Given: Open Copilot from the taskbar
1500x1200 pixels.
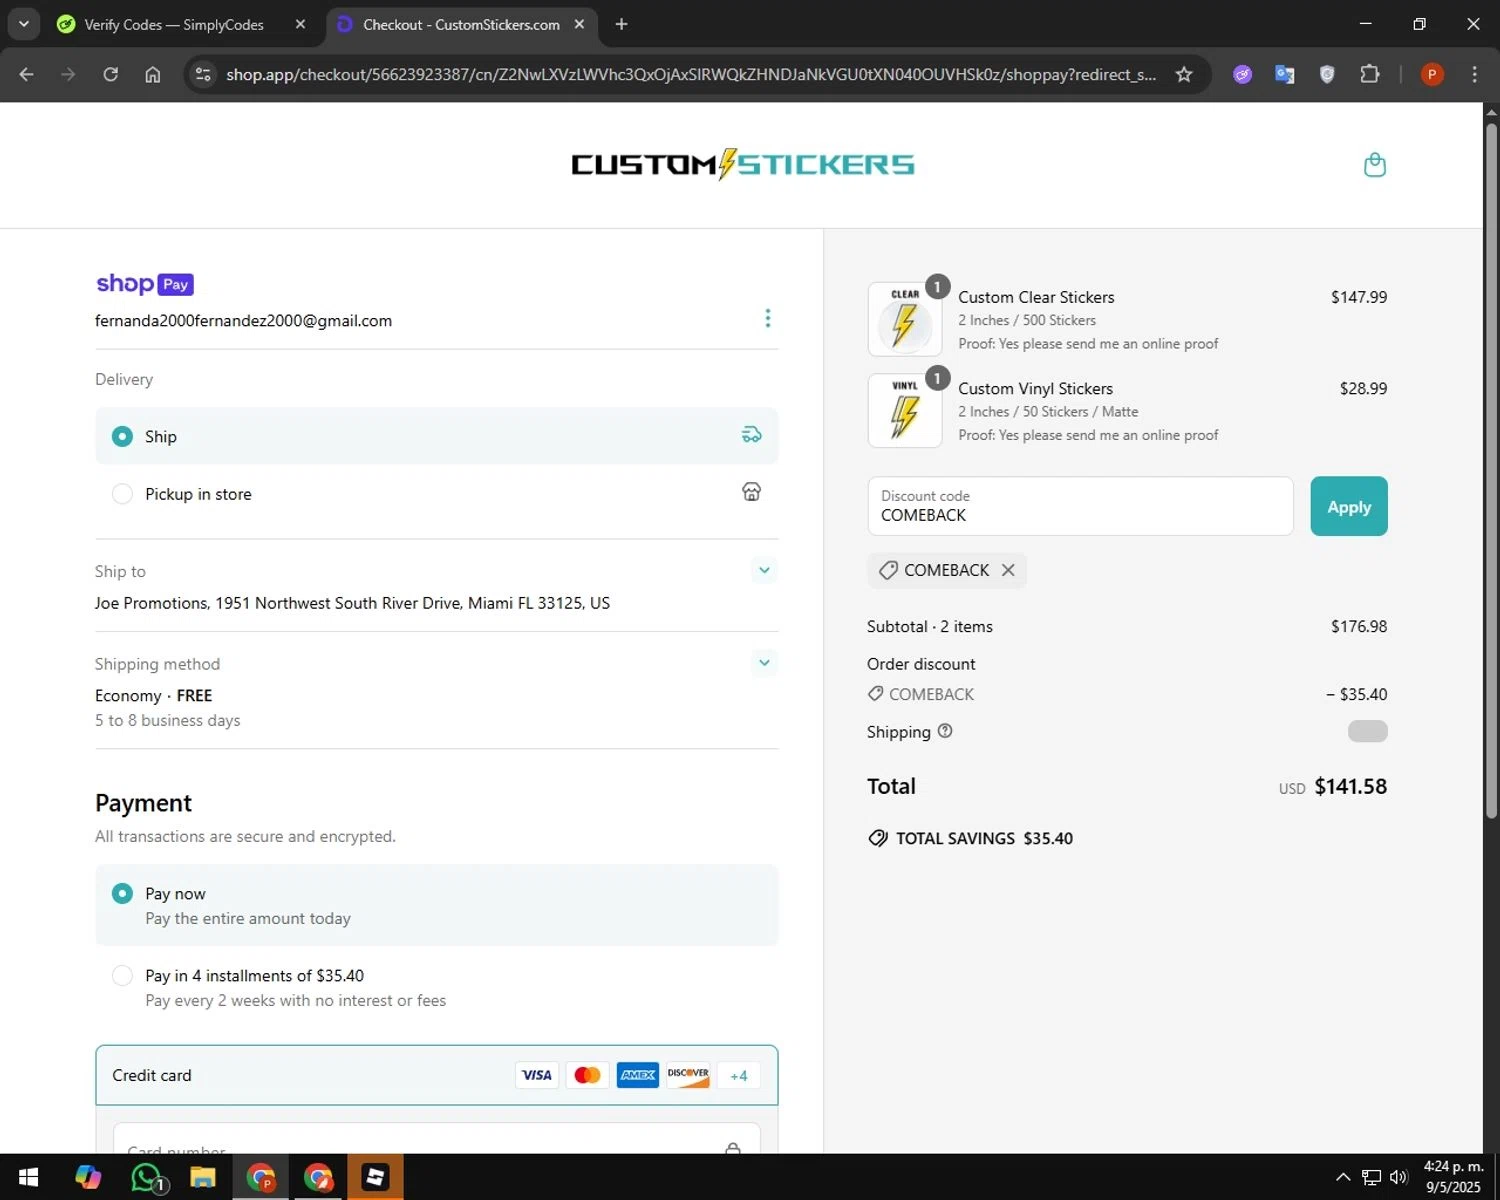Looking at the screenshot, I should click(88, 1178).
